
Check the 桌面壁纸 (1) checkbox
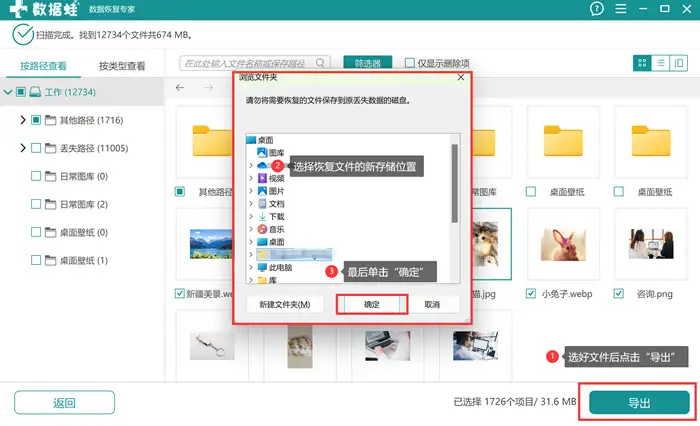coord(36,260)
